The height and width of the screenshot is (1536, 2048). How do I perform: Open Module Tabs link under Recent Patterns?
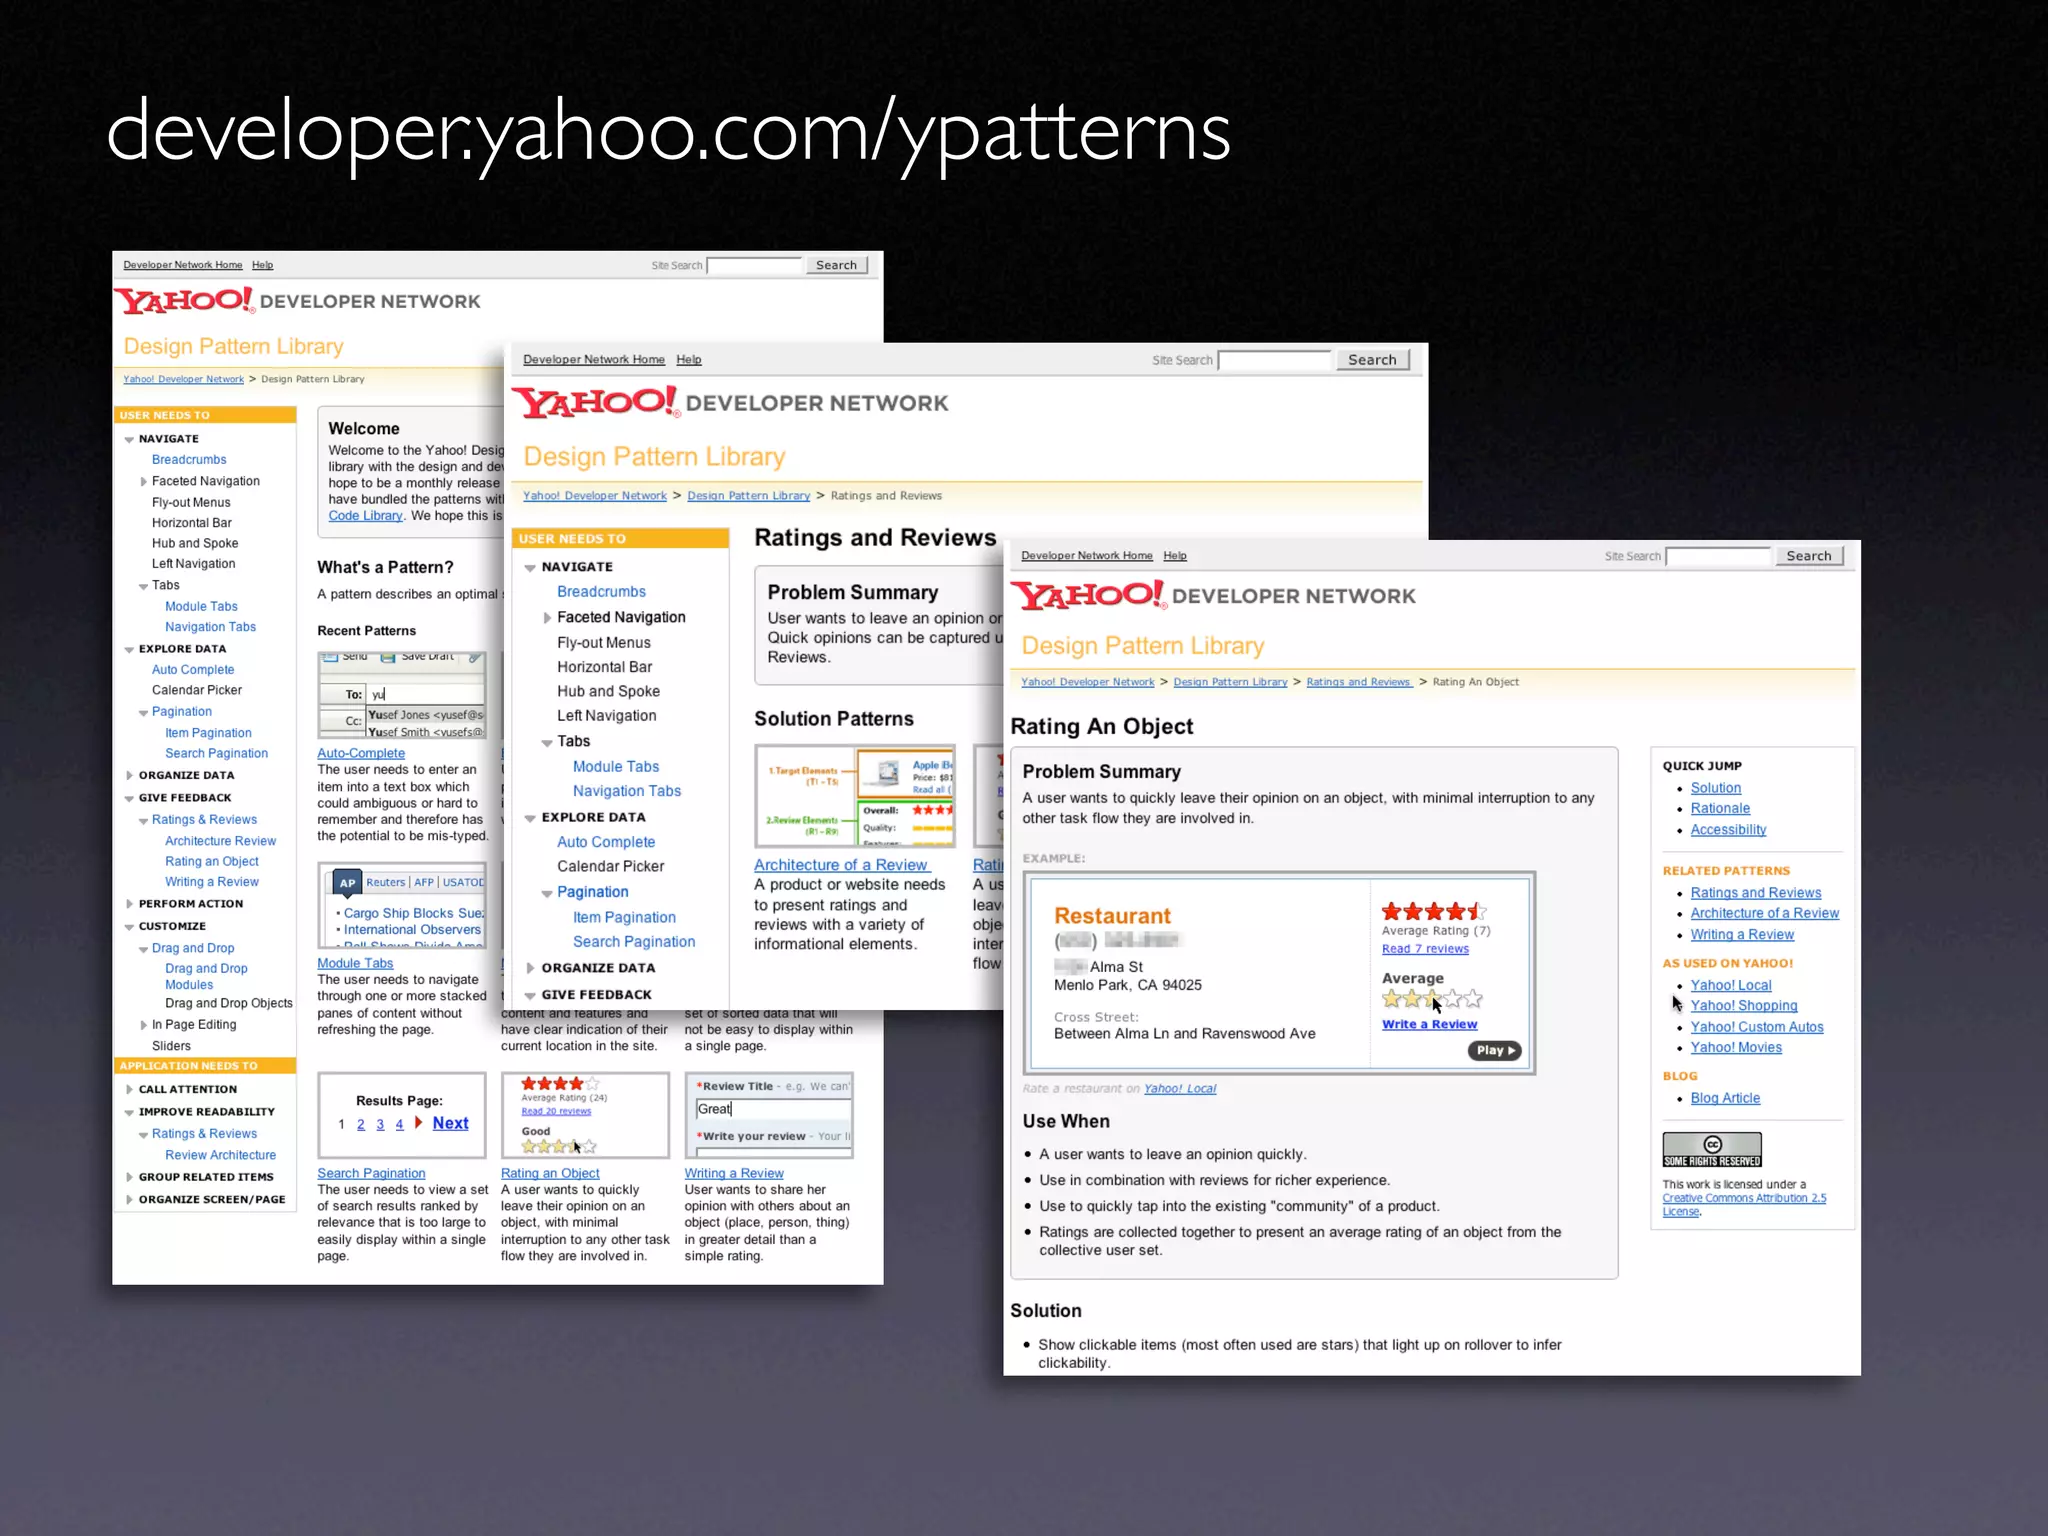click(355, 964)
